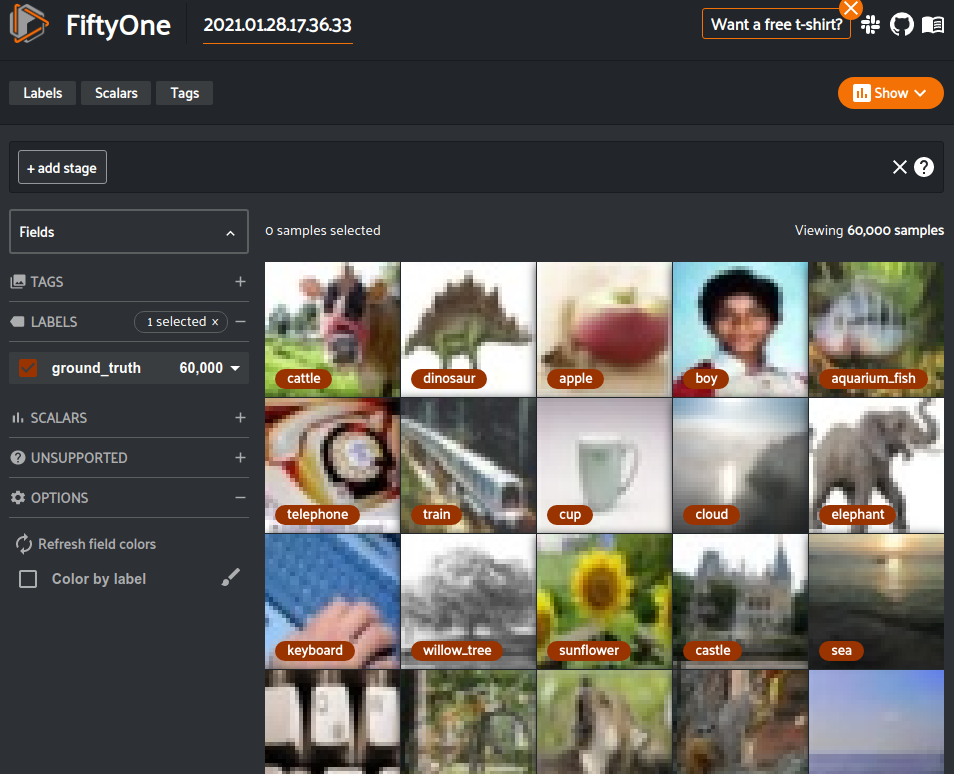954x774 pixels.
Task: Open the documentation book icon
Action: [x=933, y=24]
